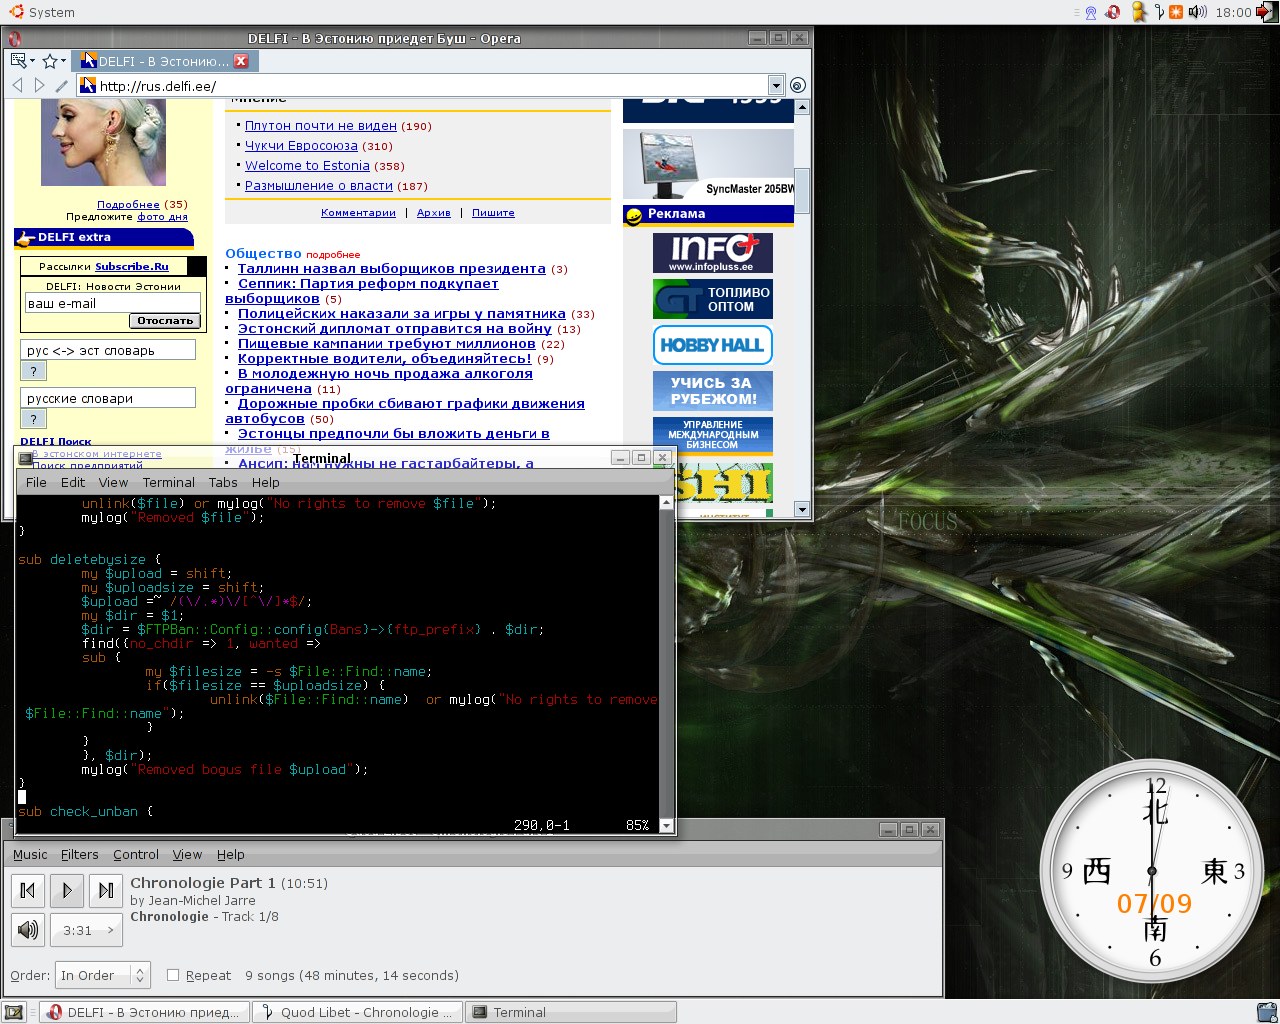Click the HOBBY HALL banner
1280x1024 pixels.
(x=712, y=345)
